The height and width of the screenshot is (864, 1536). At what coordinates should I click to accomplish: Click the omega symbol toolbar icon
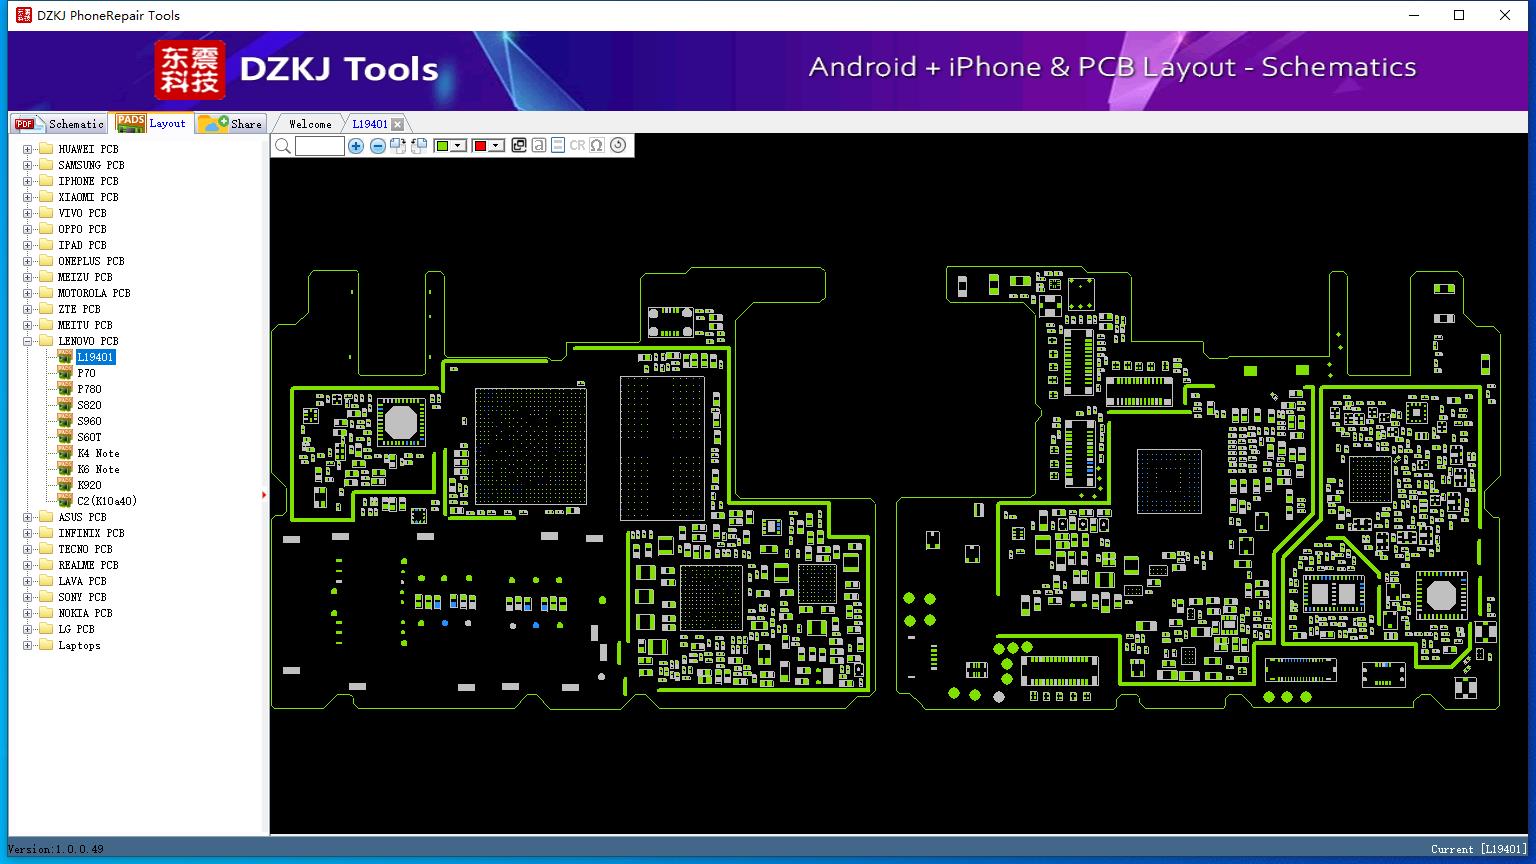(597, 145)
